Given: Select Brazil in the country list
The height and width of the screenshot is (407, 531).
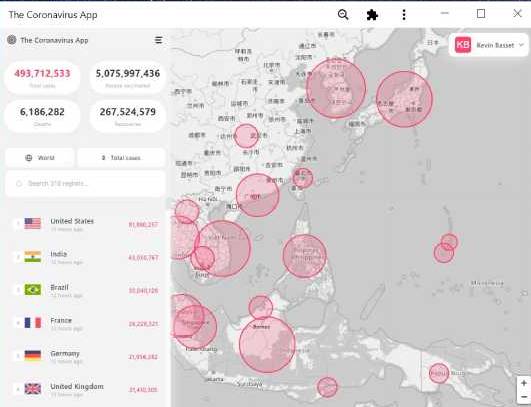Looking at the screenshot, I should click(85, 290).
